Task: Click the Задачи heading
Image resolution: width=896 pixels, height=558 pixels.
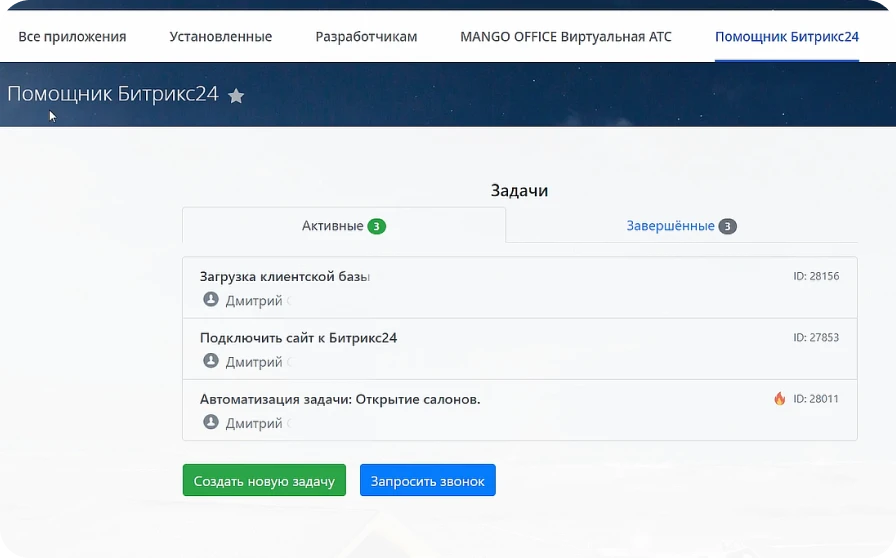Action: point(519,190)
